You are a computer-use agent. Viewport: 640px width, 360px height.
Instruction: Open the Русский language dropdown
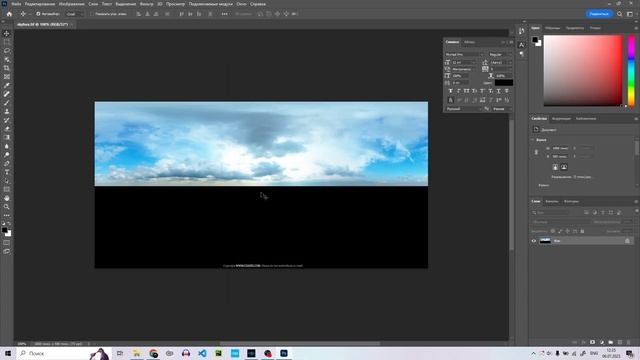[x=464, y=109]
